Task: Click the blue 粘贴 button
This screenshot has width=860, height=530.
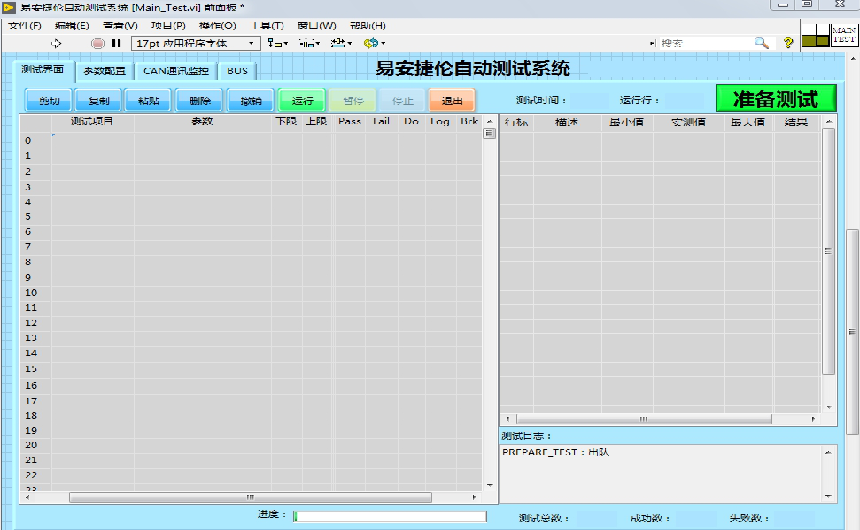Action: click(x=149, y=100)
